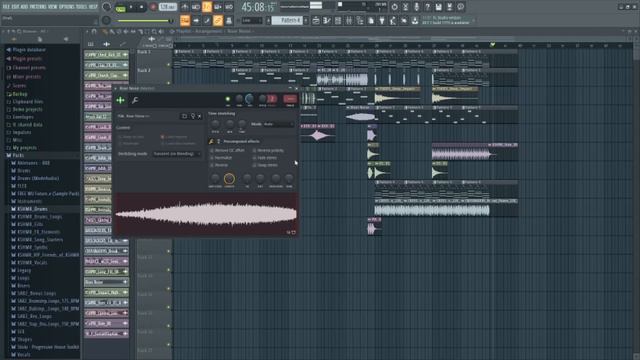The width and height of the screenshot is (640, 360).
Task: Click the record button in transport
Action: click(x=153, y=7)
